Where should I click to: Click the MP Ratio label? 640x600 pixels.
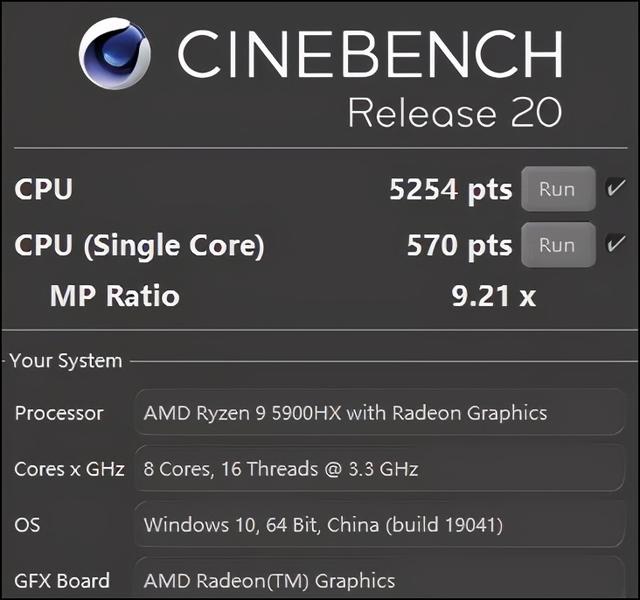(x=114, y=296)
